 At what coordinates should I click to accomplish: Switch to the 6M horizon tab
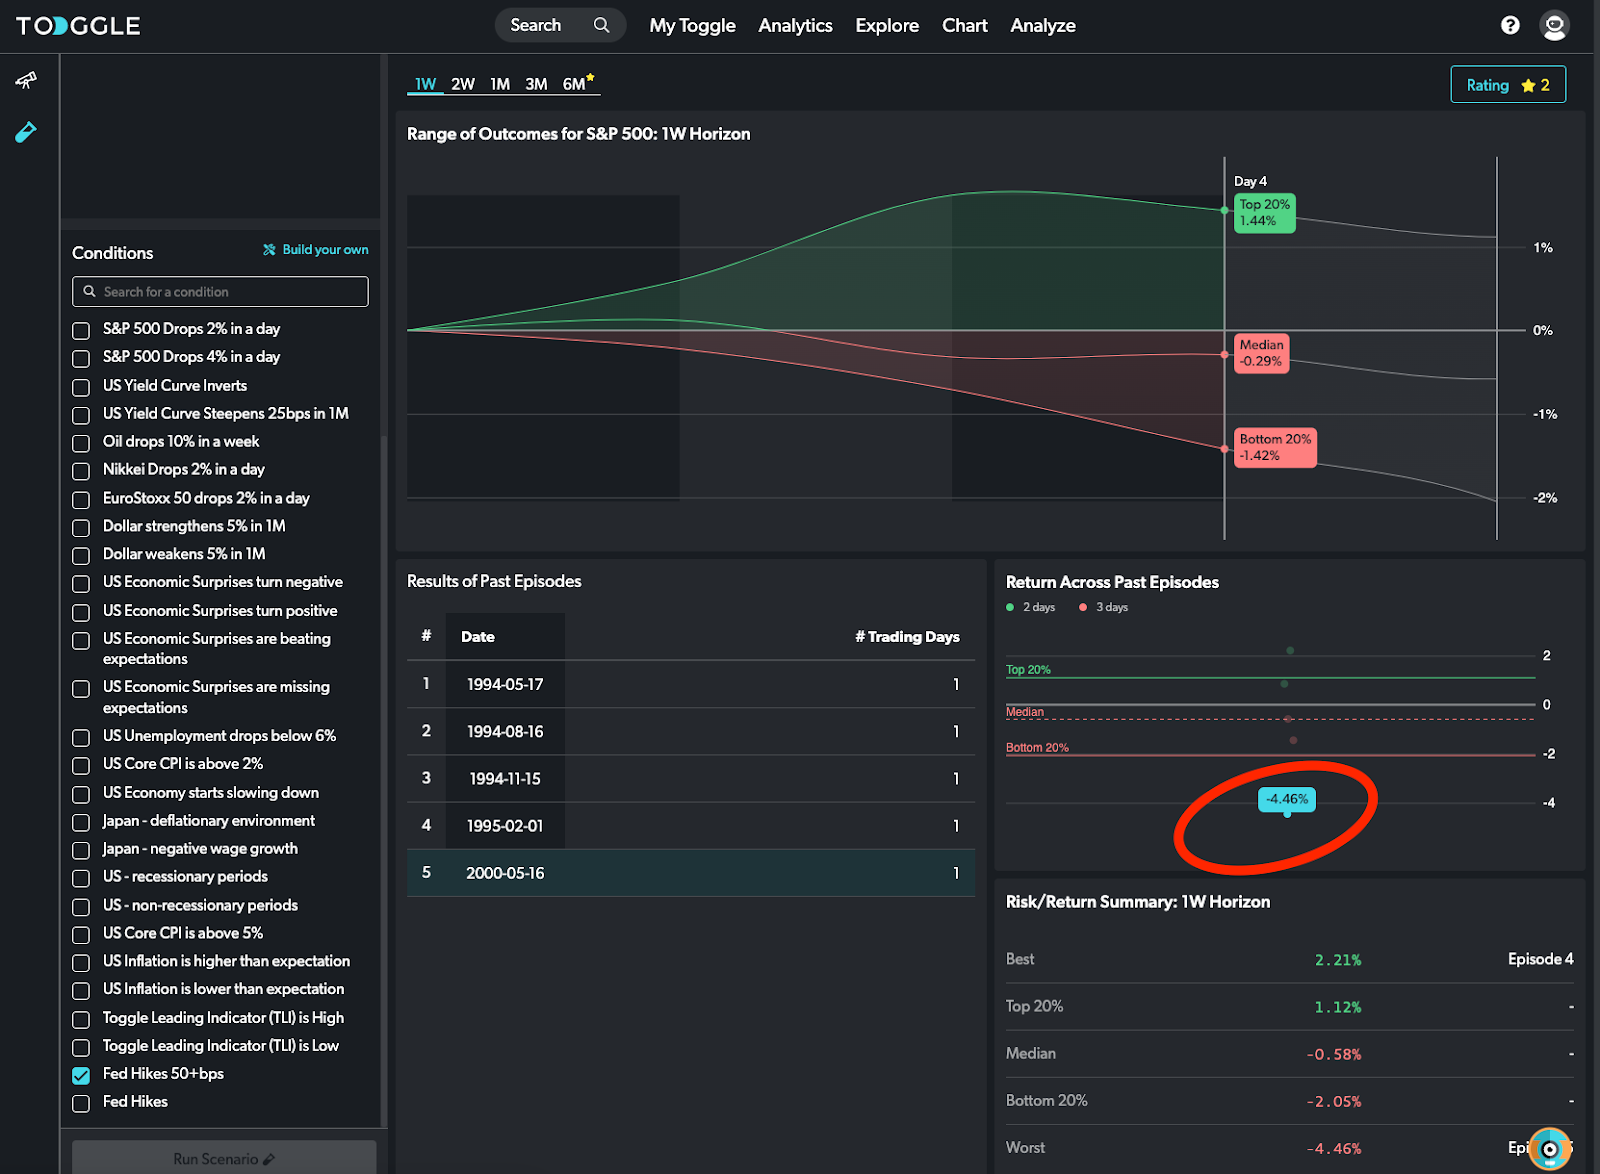click(x=574, y=84)
